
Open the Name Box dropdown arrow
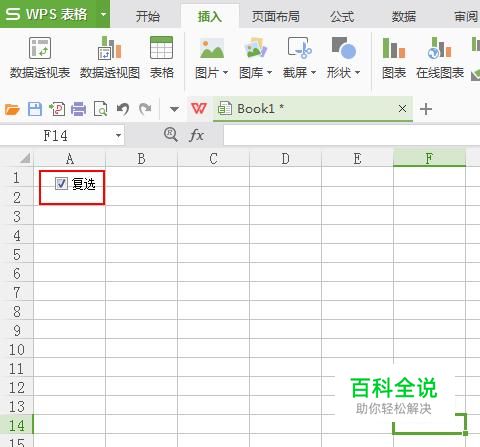(118, 136)
